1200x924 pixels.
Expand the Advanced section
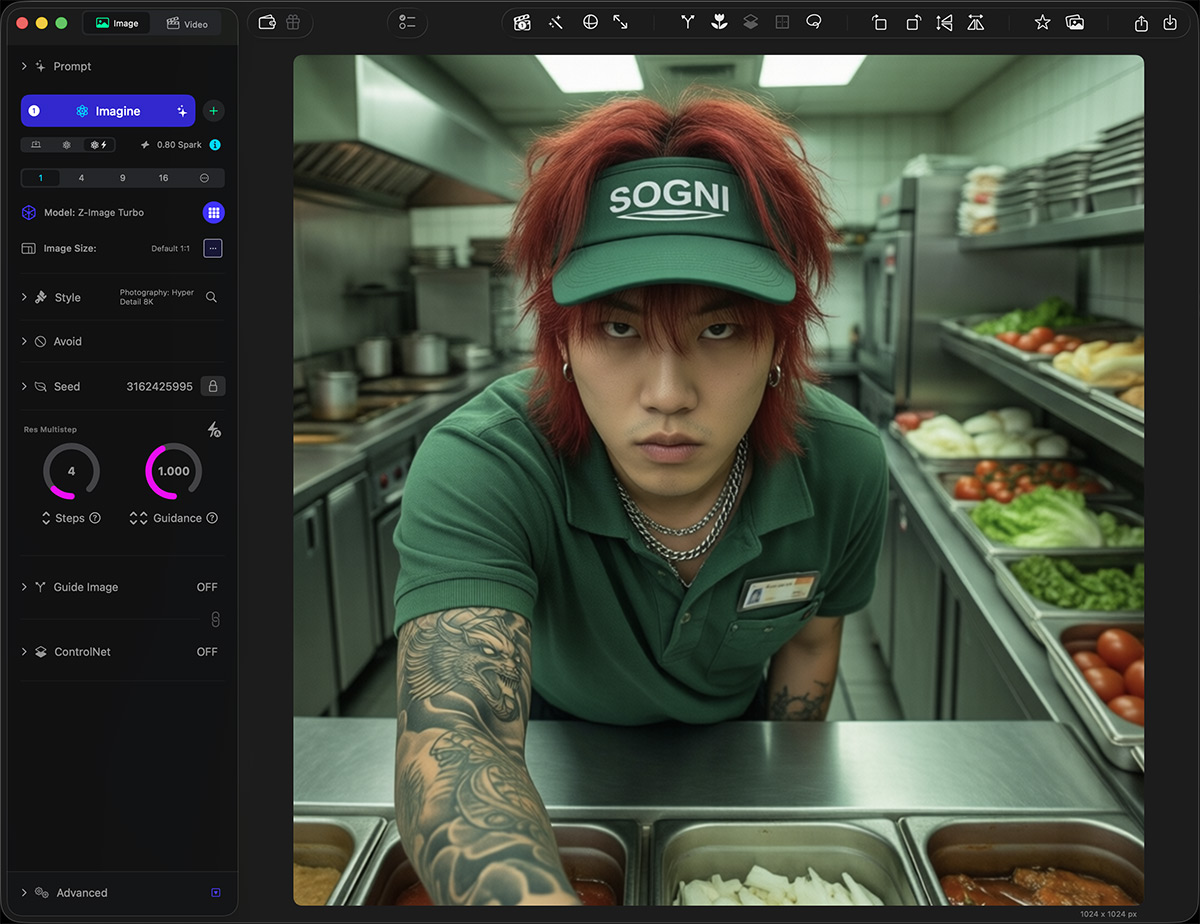(24, 893)
